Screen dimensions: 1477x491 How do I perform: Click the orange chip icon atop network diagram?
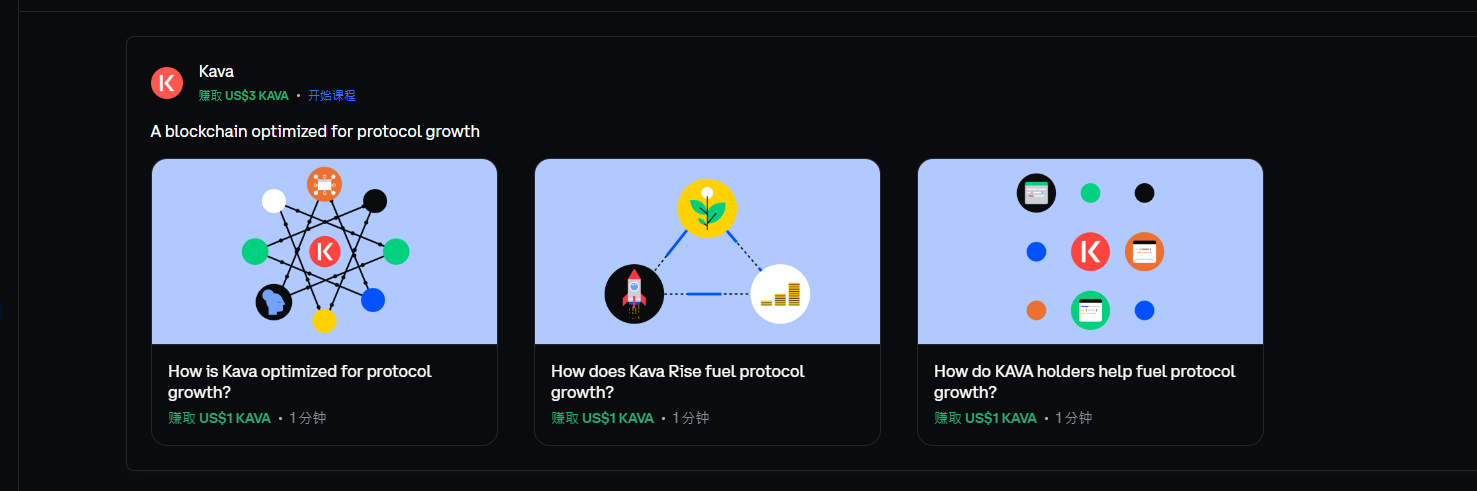pos(324,184)
